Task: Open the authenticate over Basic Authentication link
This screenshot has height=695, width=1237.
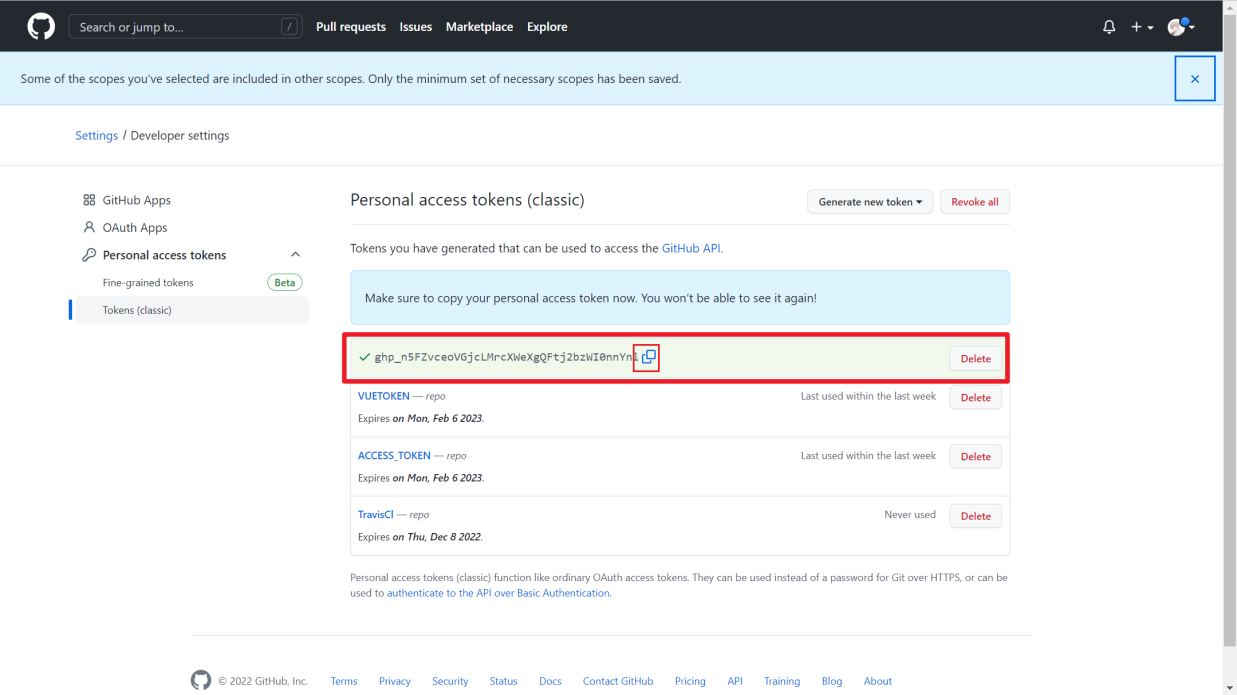Action: coord(498,593)
